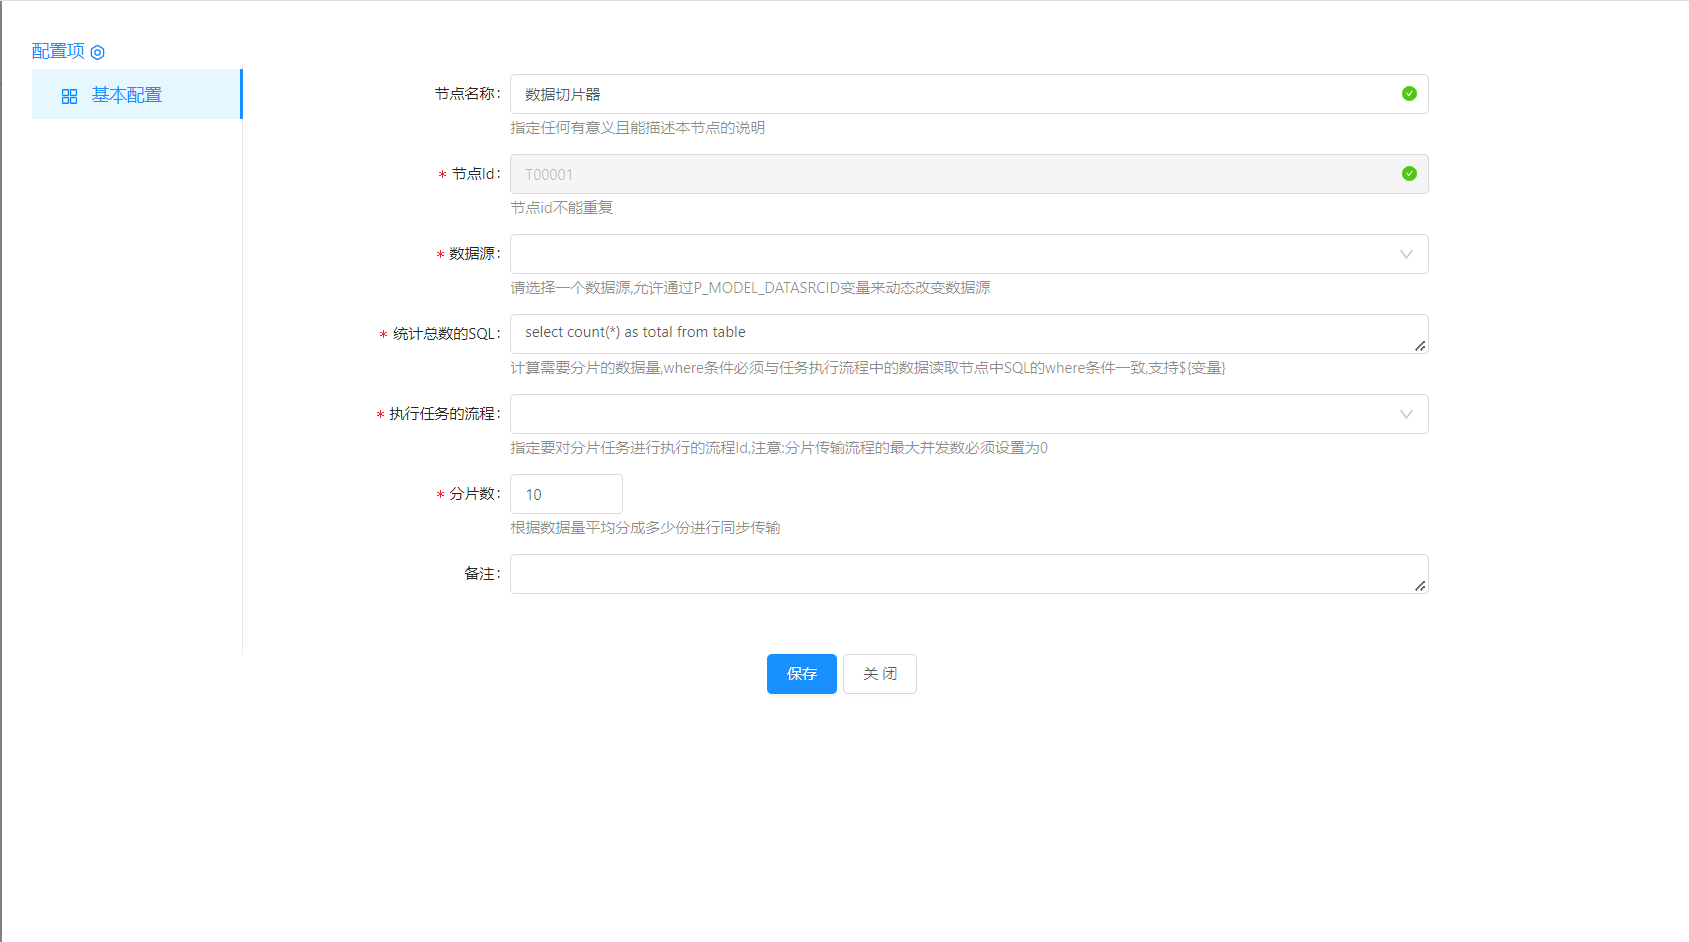Click into the 备注 text area

tap(950, 573)
